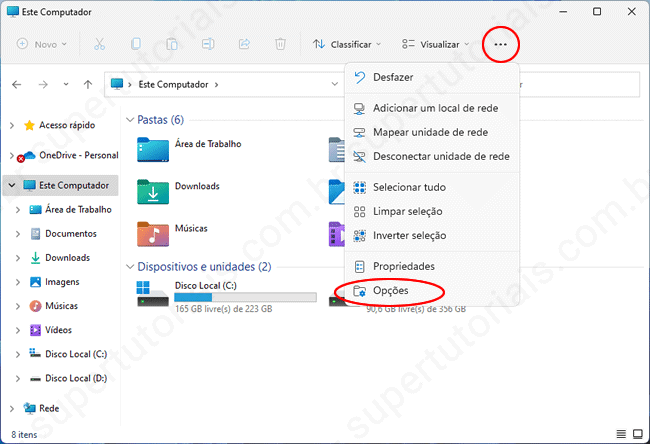This screenshot has width=650, height=444.
Task: Open the Classificar sort dropdown
Action: click(347, 44)
